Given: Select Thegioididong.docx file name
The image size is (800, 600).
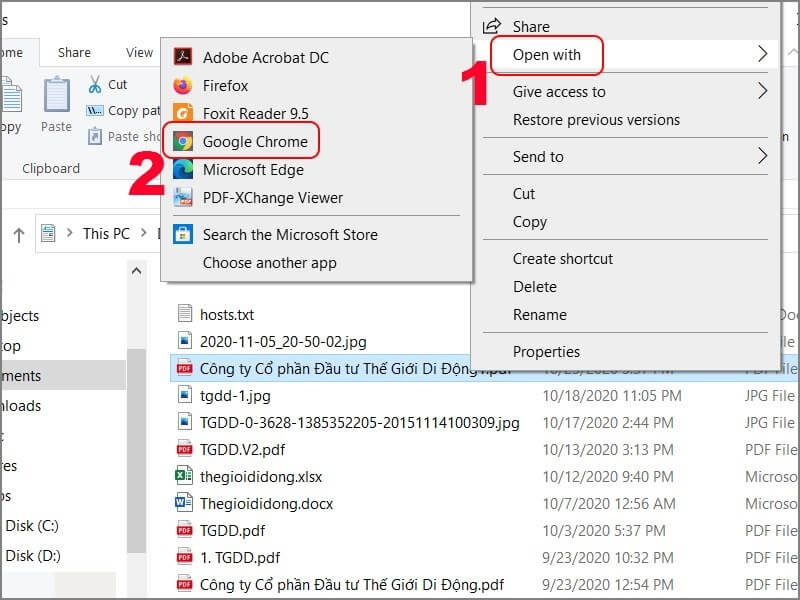Looking at the screenshot, I should (x=266, y=504).
